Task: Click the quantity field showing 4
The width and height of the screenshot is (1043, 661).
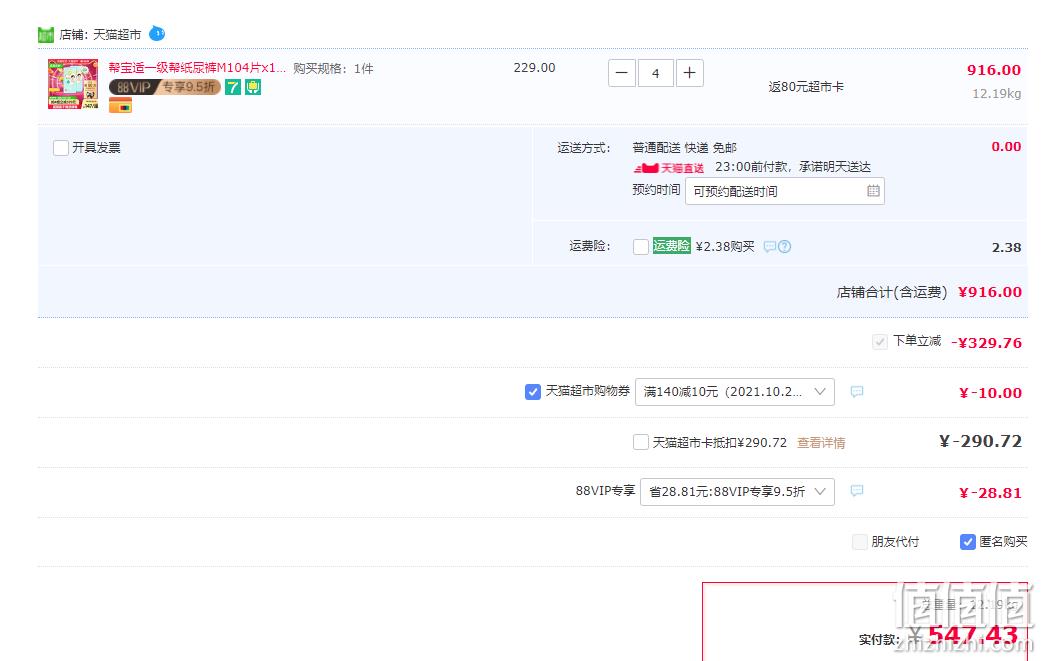Action: pos(656,73)
